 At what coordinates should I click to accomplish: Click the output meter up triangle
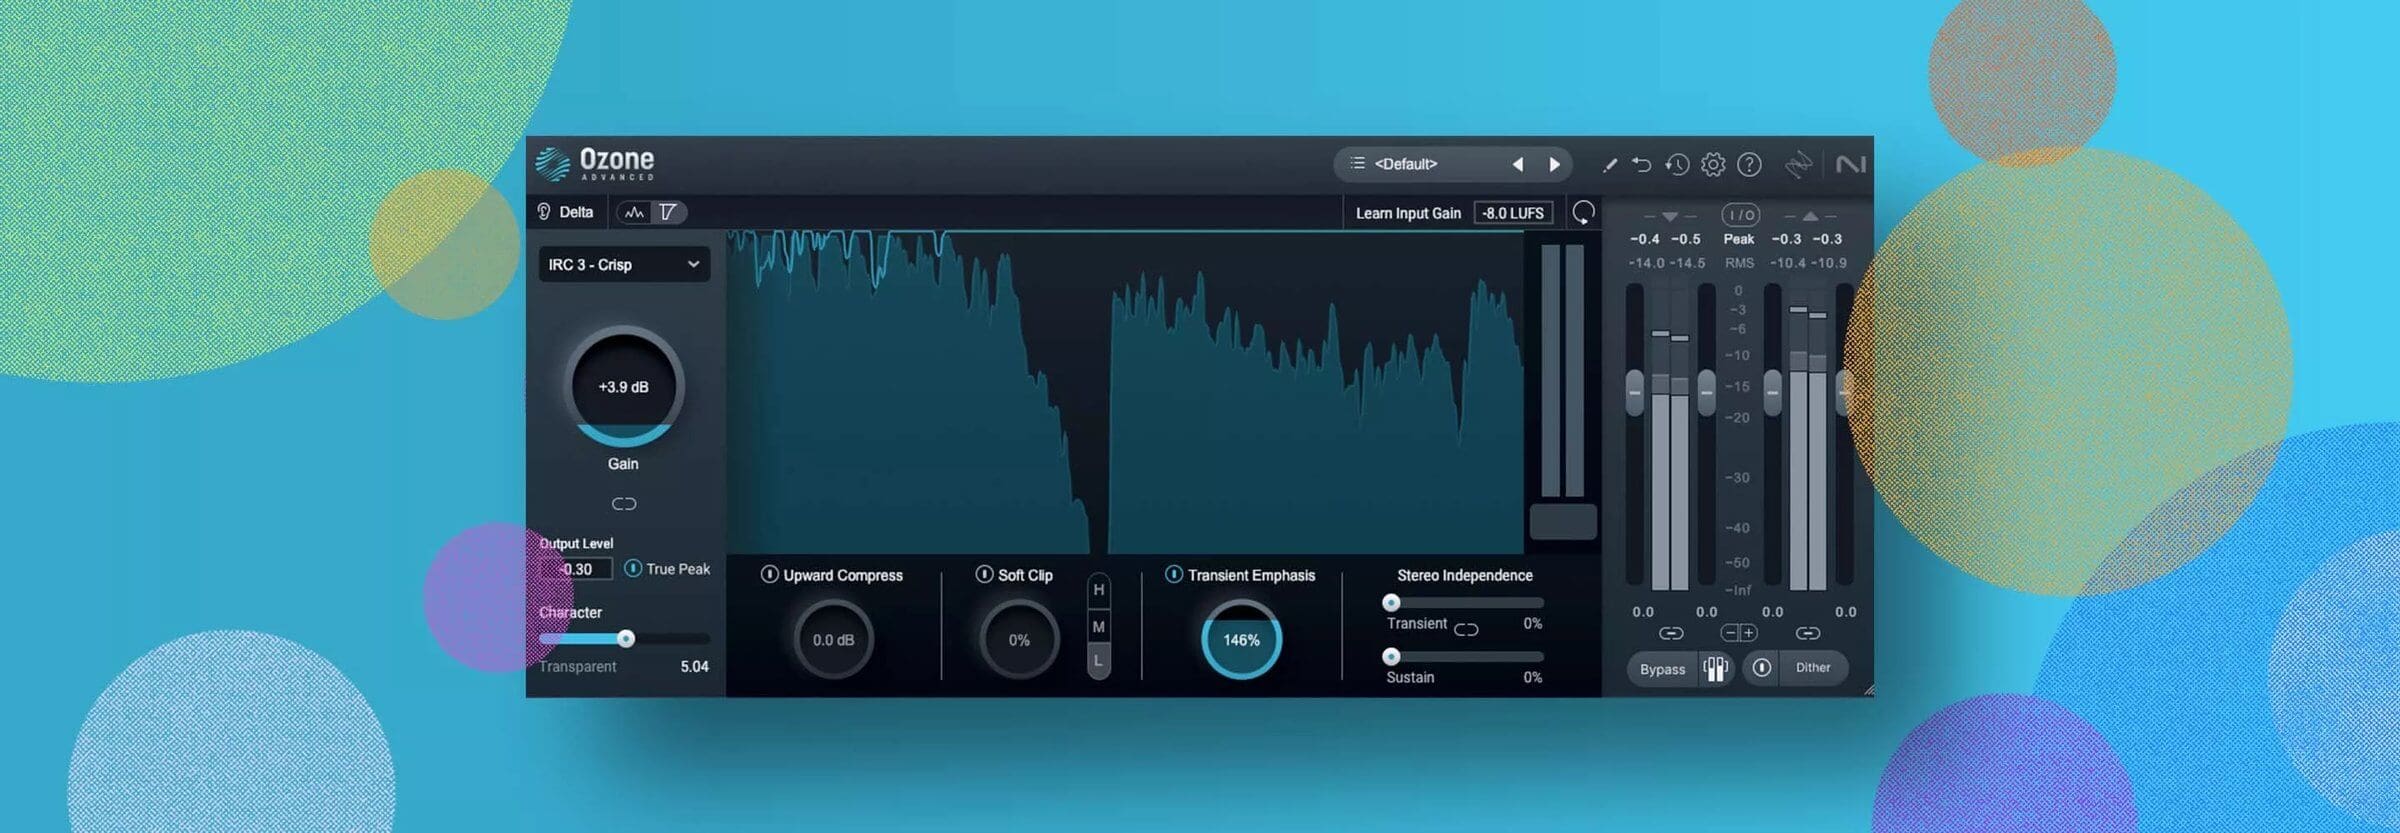coord(1810,216)
